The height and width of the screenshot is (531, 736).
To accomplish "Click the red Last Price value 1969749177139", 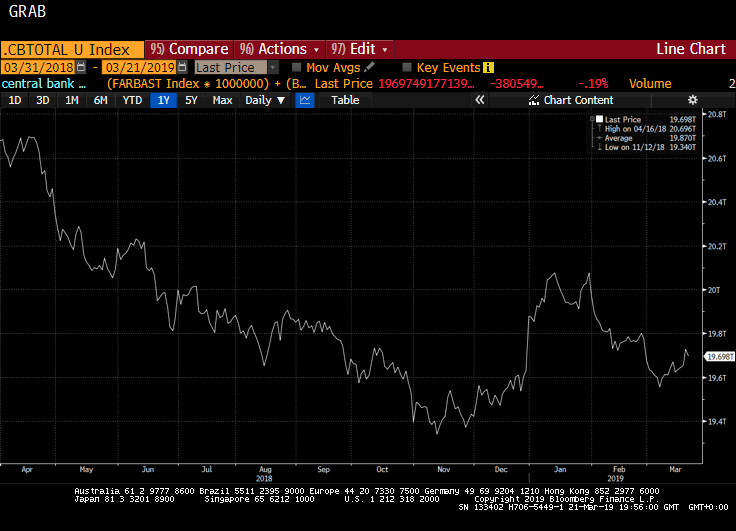I will (x=426, y=84).
